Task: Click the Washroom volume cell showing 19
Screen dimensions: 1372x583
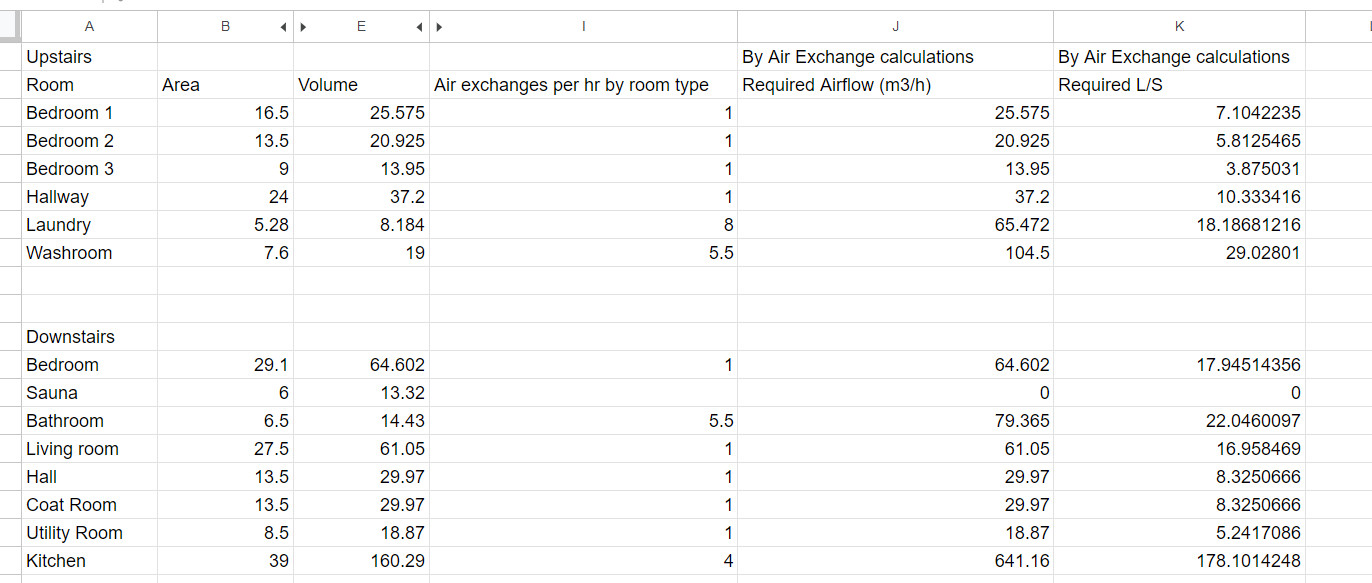Action: pos(361,253)
